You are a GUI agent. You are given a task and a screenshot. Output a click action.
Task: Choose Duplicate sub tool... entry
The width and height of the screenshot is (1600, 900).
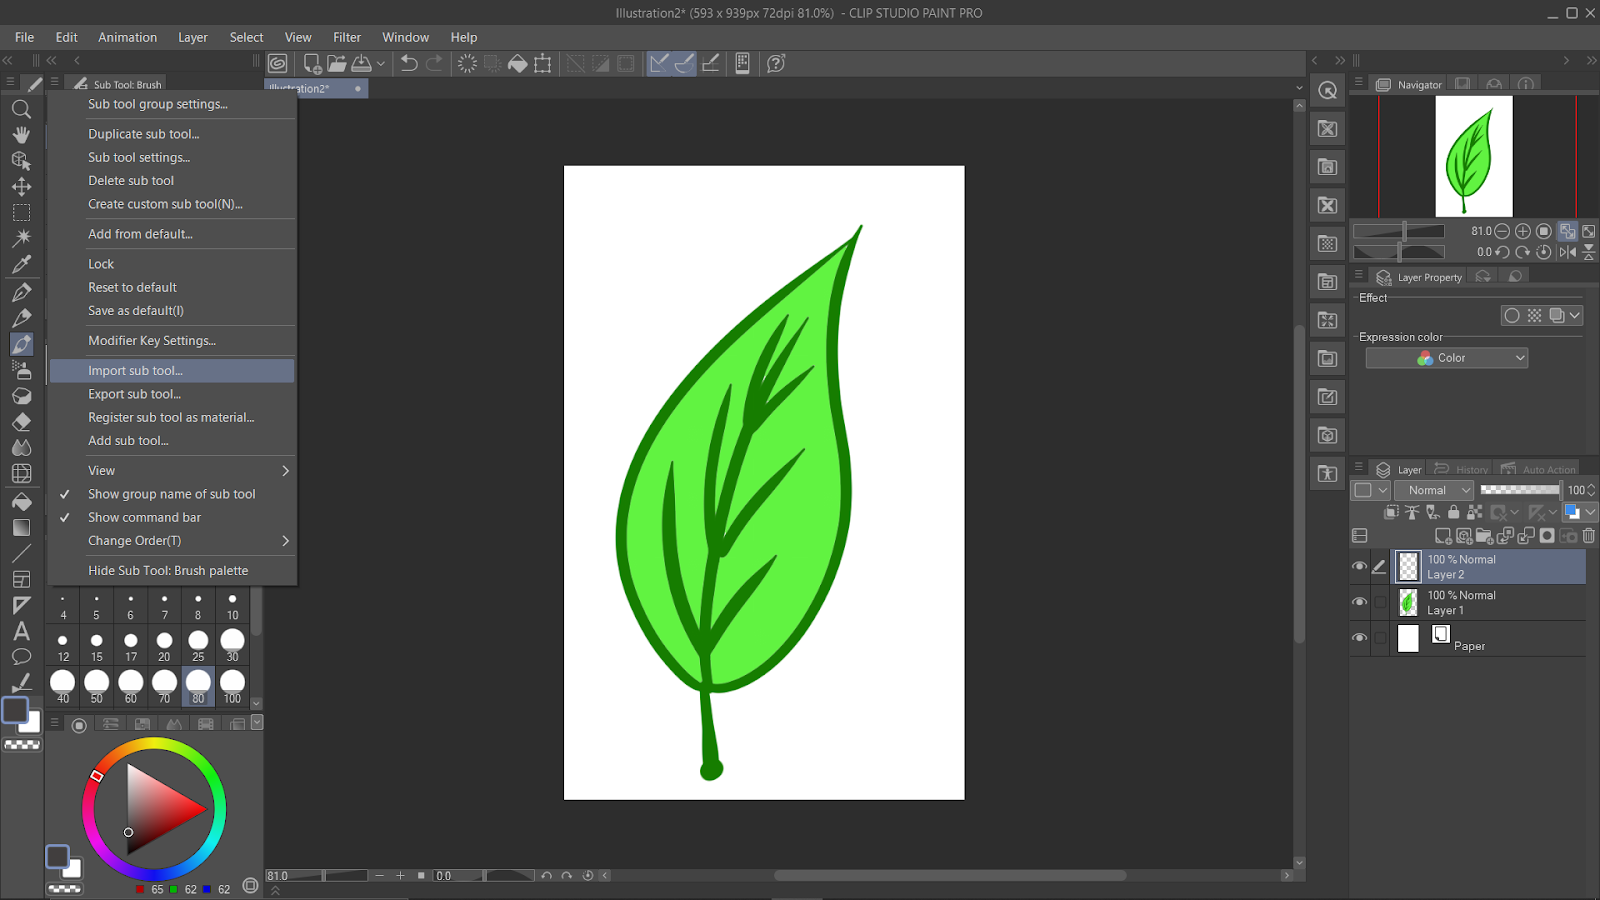[172, 134]
